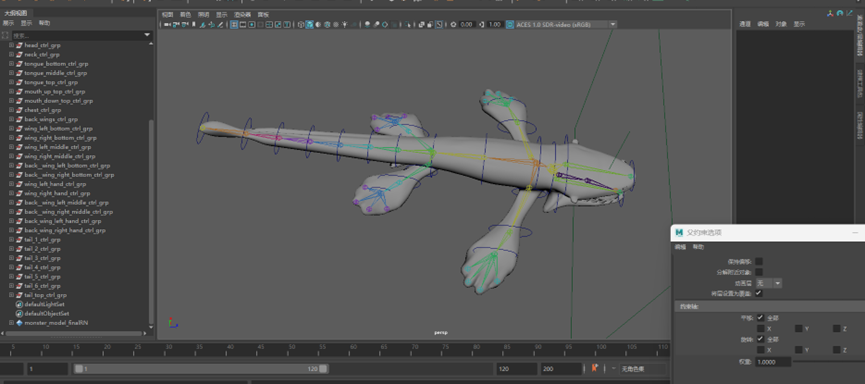Open first menu in viewport panel menu bar

click(167, 15)
